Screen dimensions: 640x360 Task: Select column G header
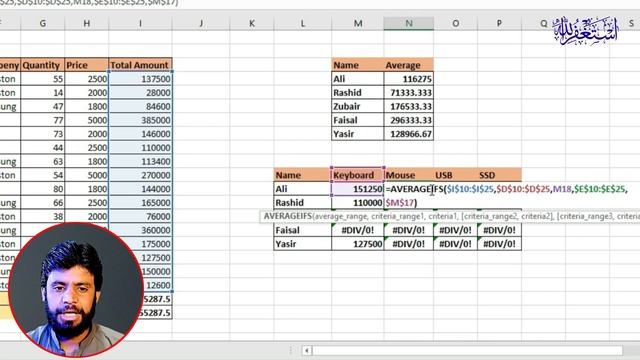(42, 23)
